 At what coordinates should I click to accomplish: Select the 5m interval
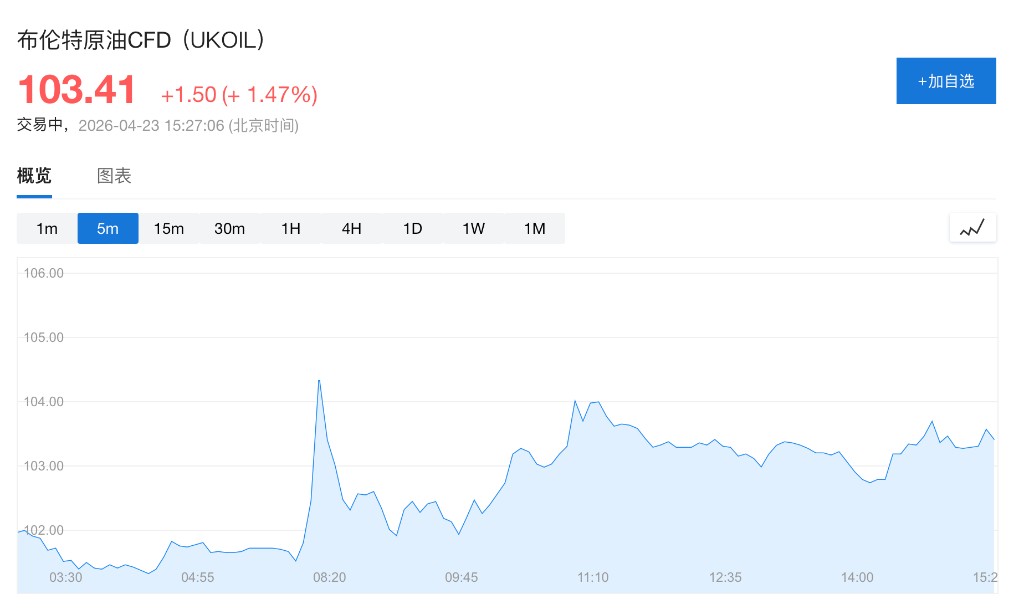pyautogui.click(x=108, y=228)
